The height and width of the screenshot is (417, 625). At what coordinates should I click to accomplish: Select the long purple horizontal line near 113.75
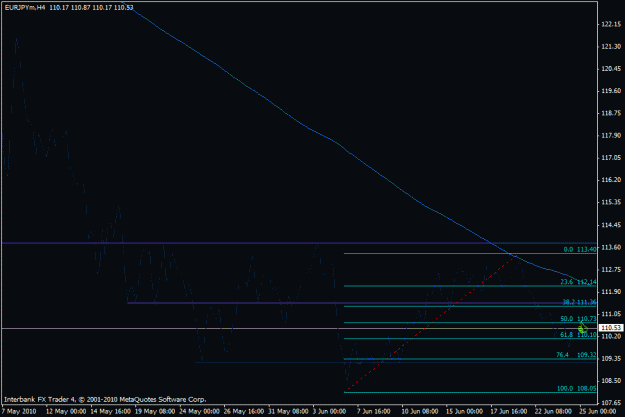click(x=299, y=243)
